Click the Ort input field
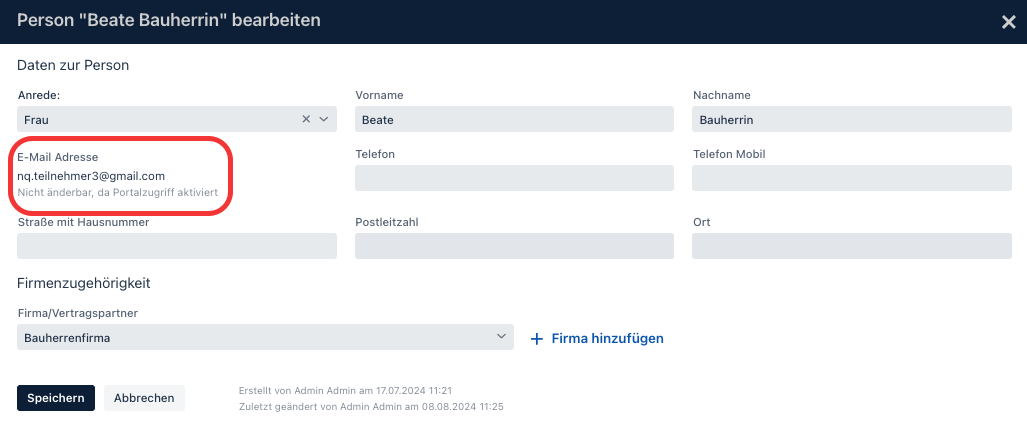1027x429 pixels. (852, 246)
